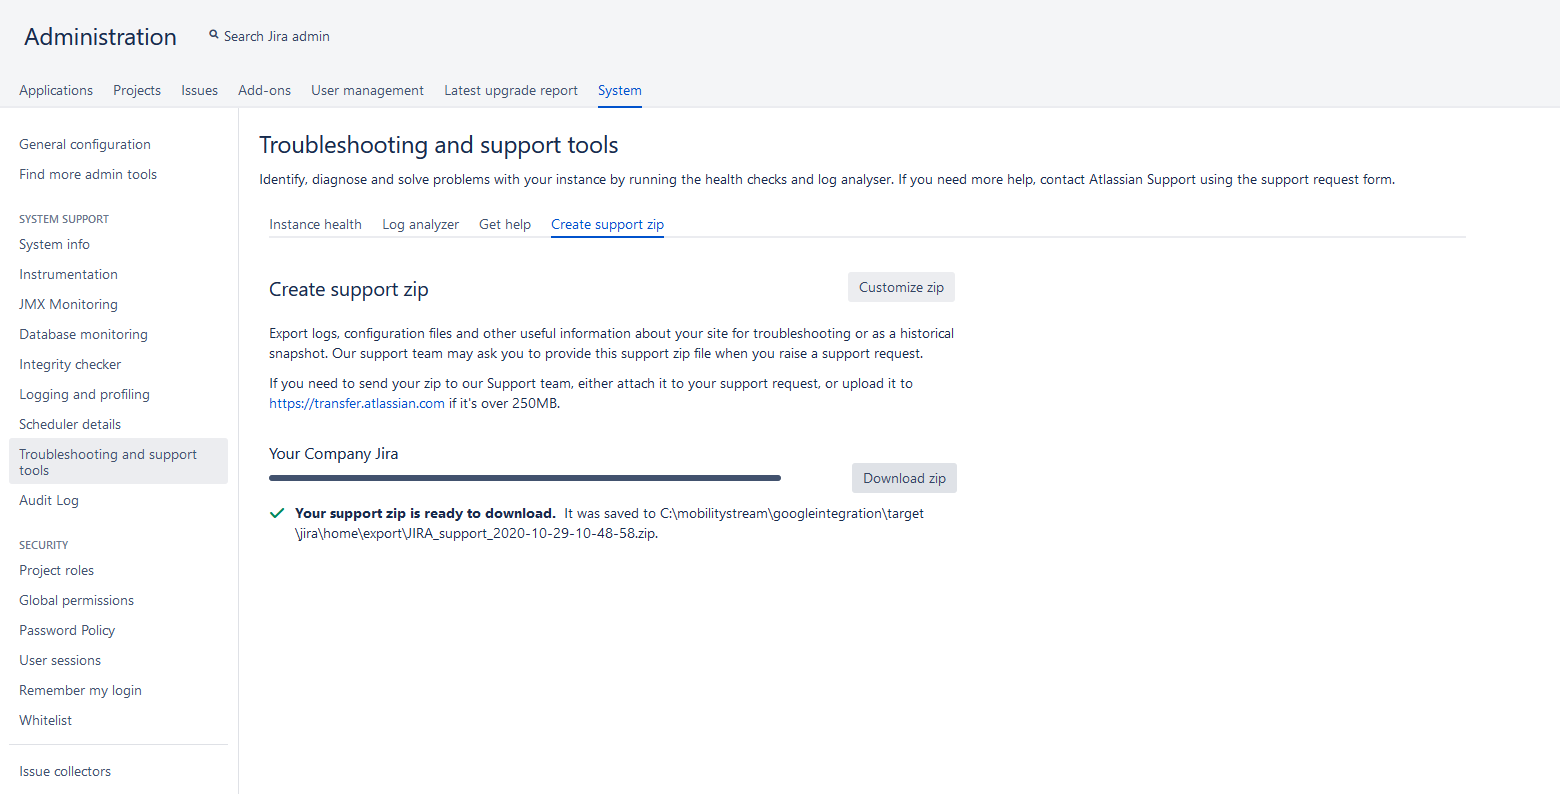Click the search magnifier icon
This screenshot has width=1560, height=794.
pyautogui.click(x=213, y=35)
